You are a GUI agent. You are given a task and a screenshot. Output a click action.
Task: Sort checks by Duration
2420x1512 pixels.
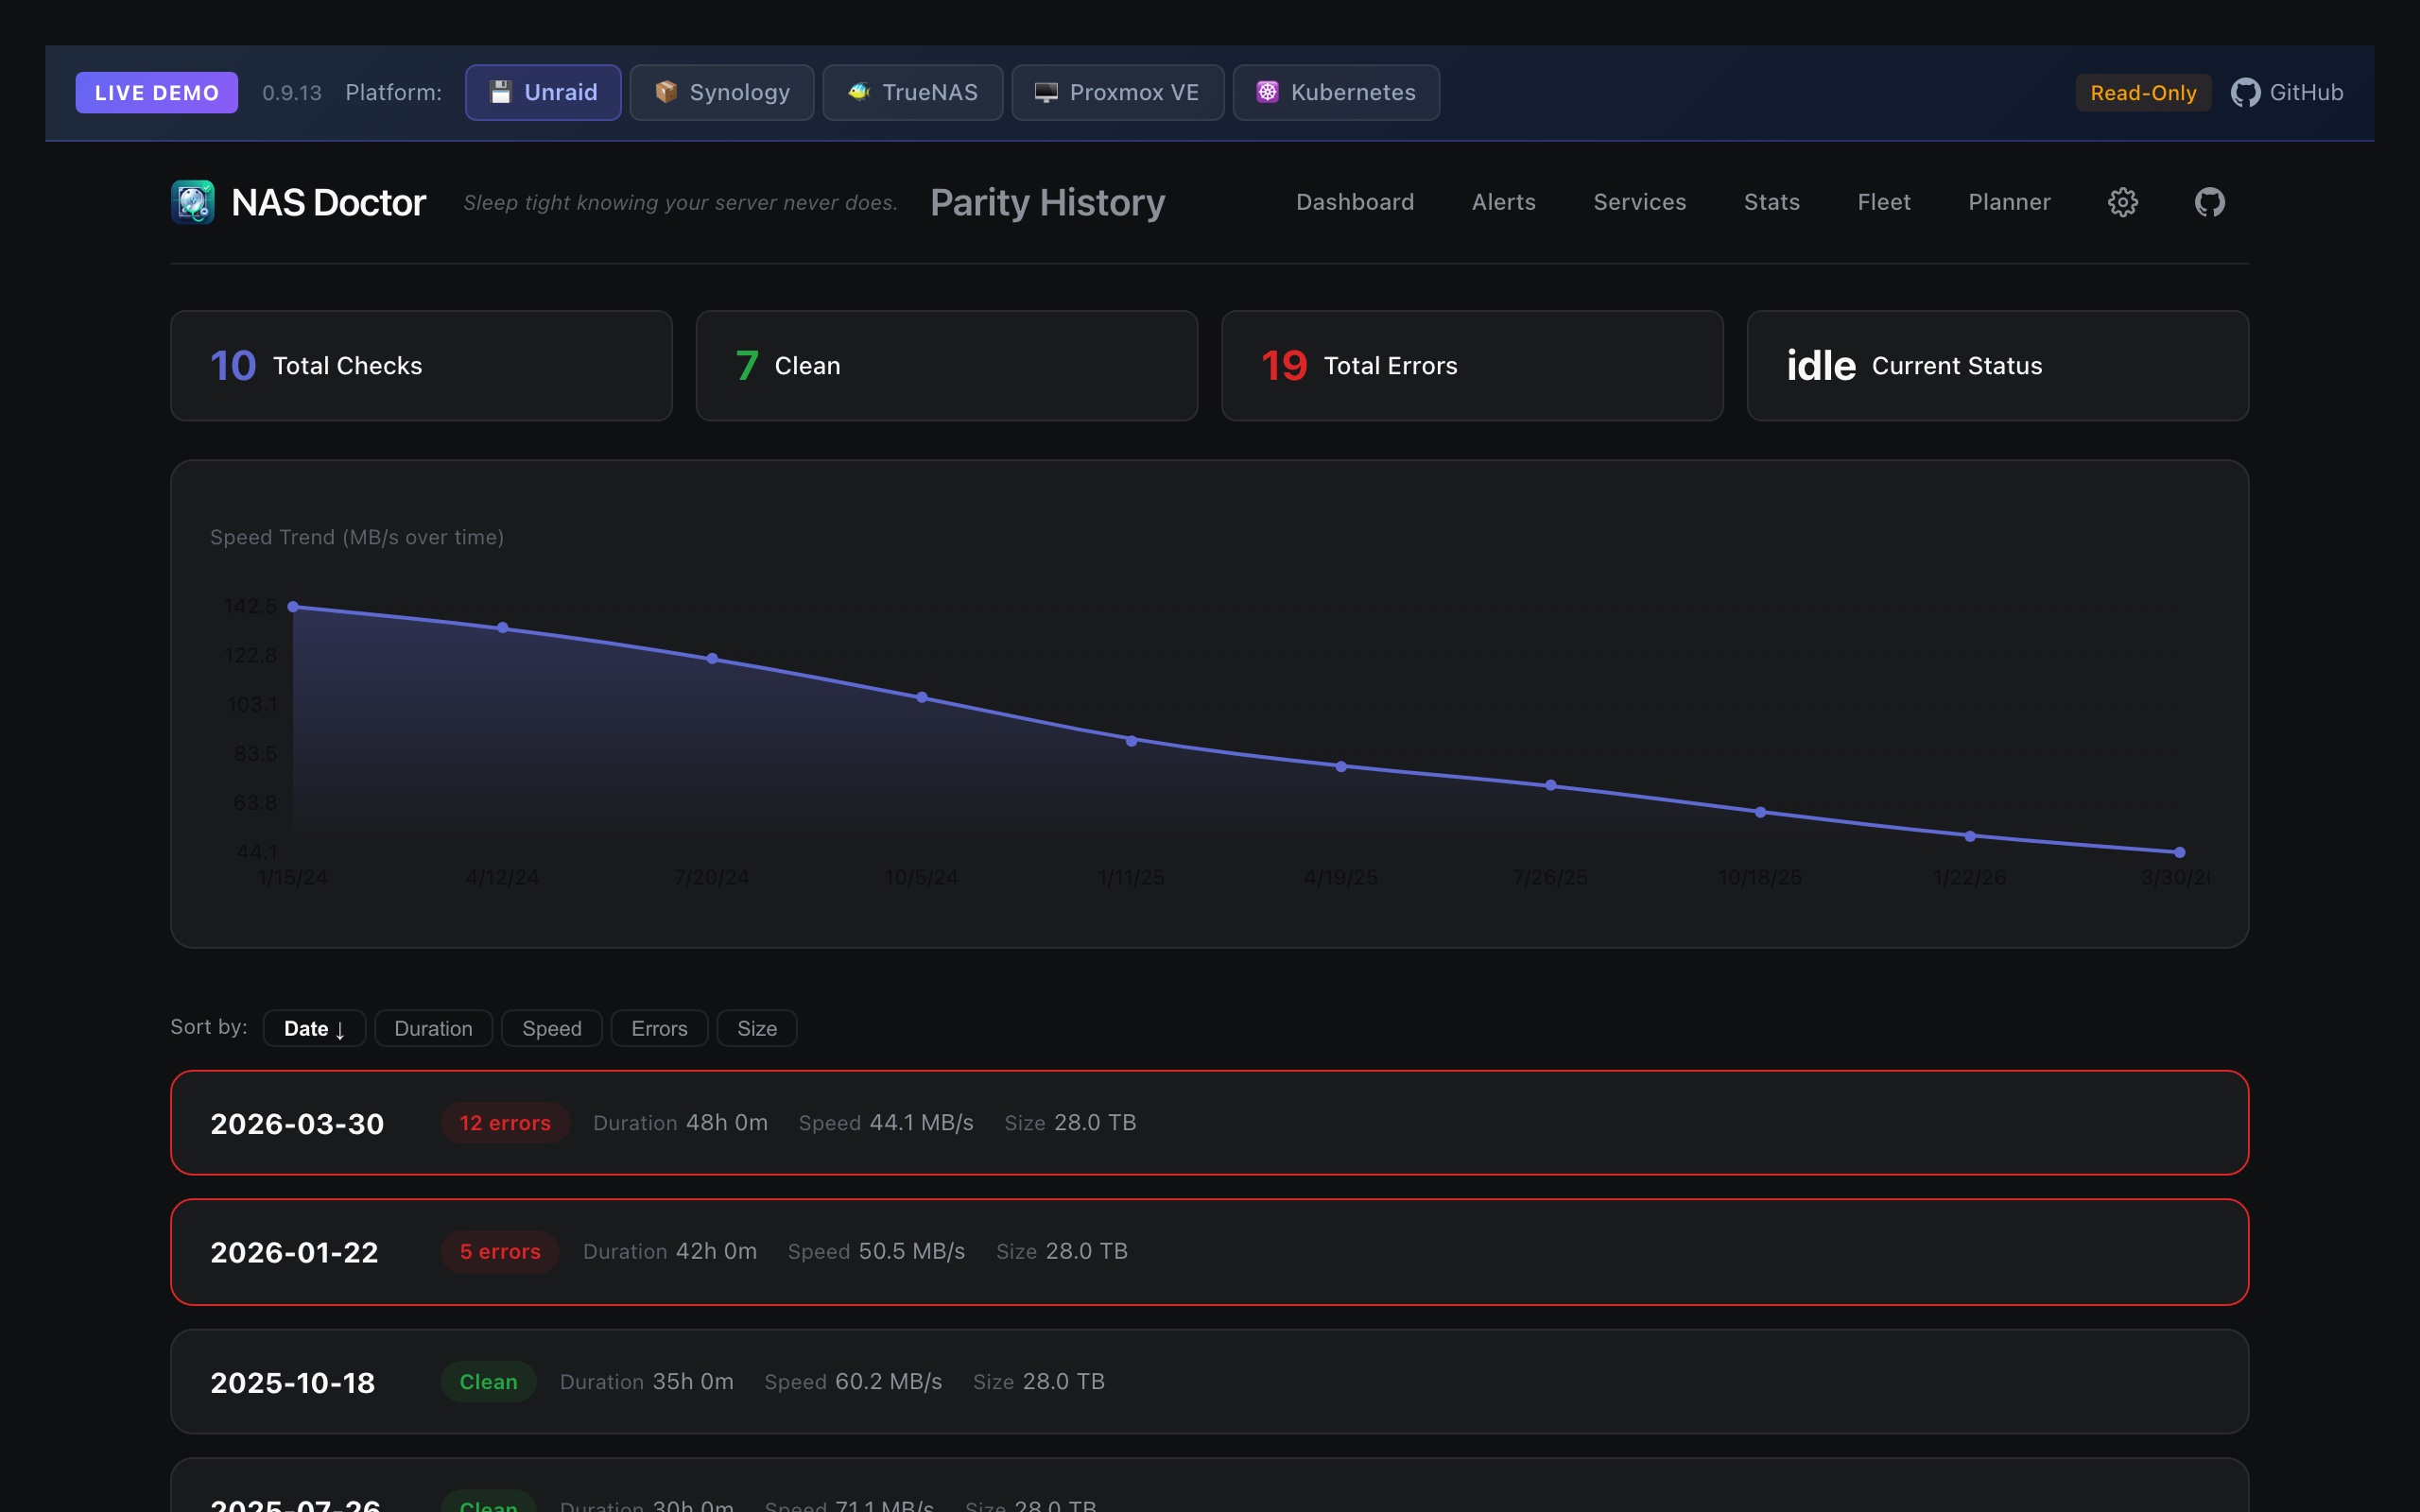(433, 1028)
